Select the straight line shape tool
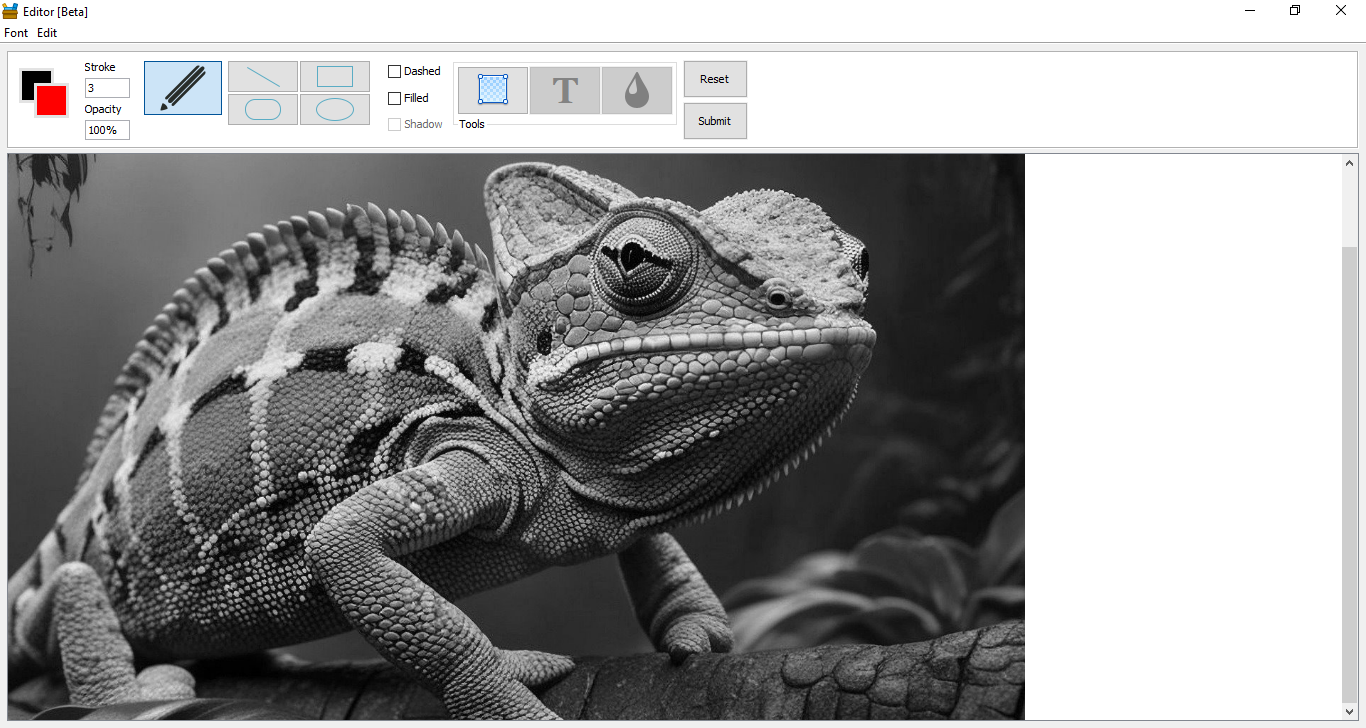The height and width of the screenshot is (728, 1366). coord(263,77)
